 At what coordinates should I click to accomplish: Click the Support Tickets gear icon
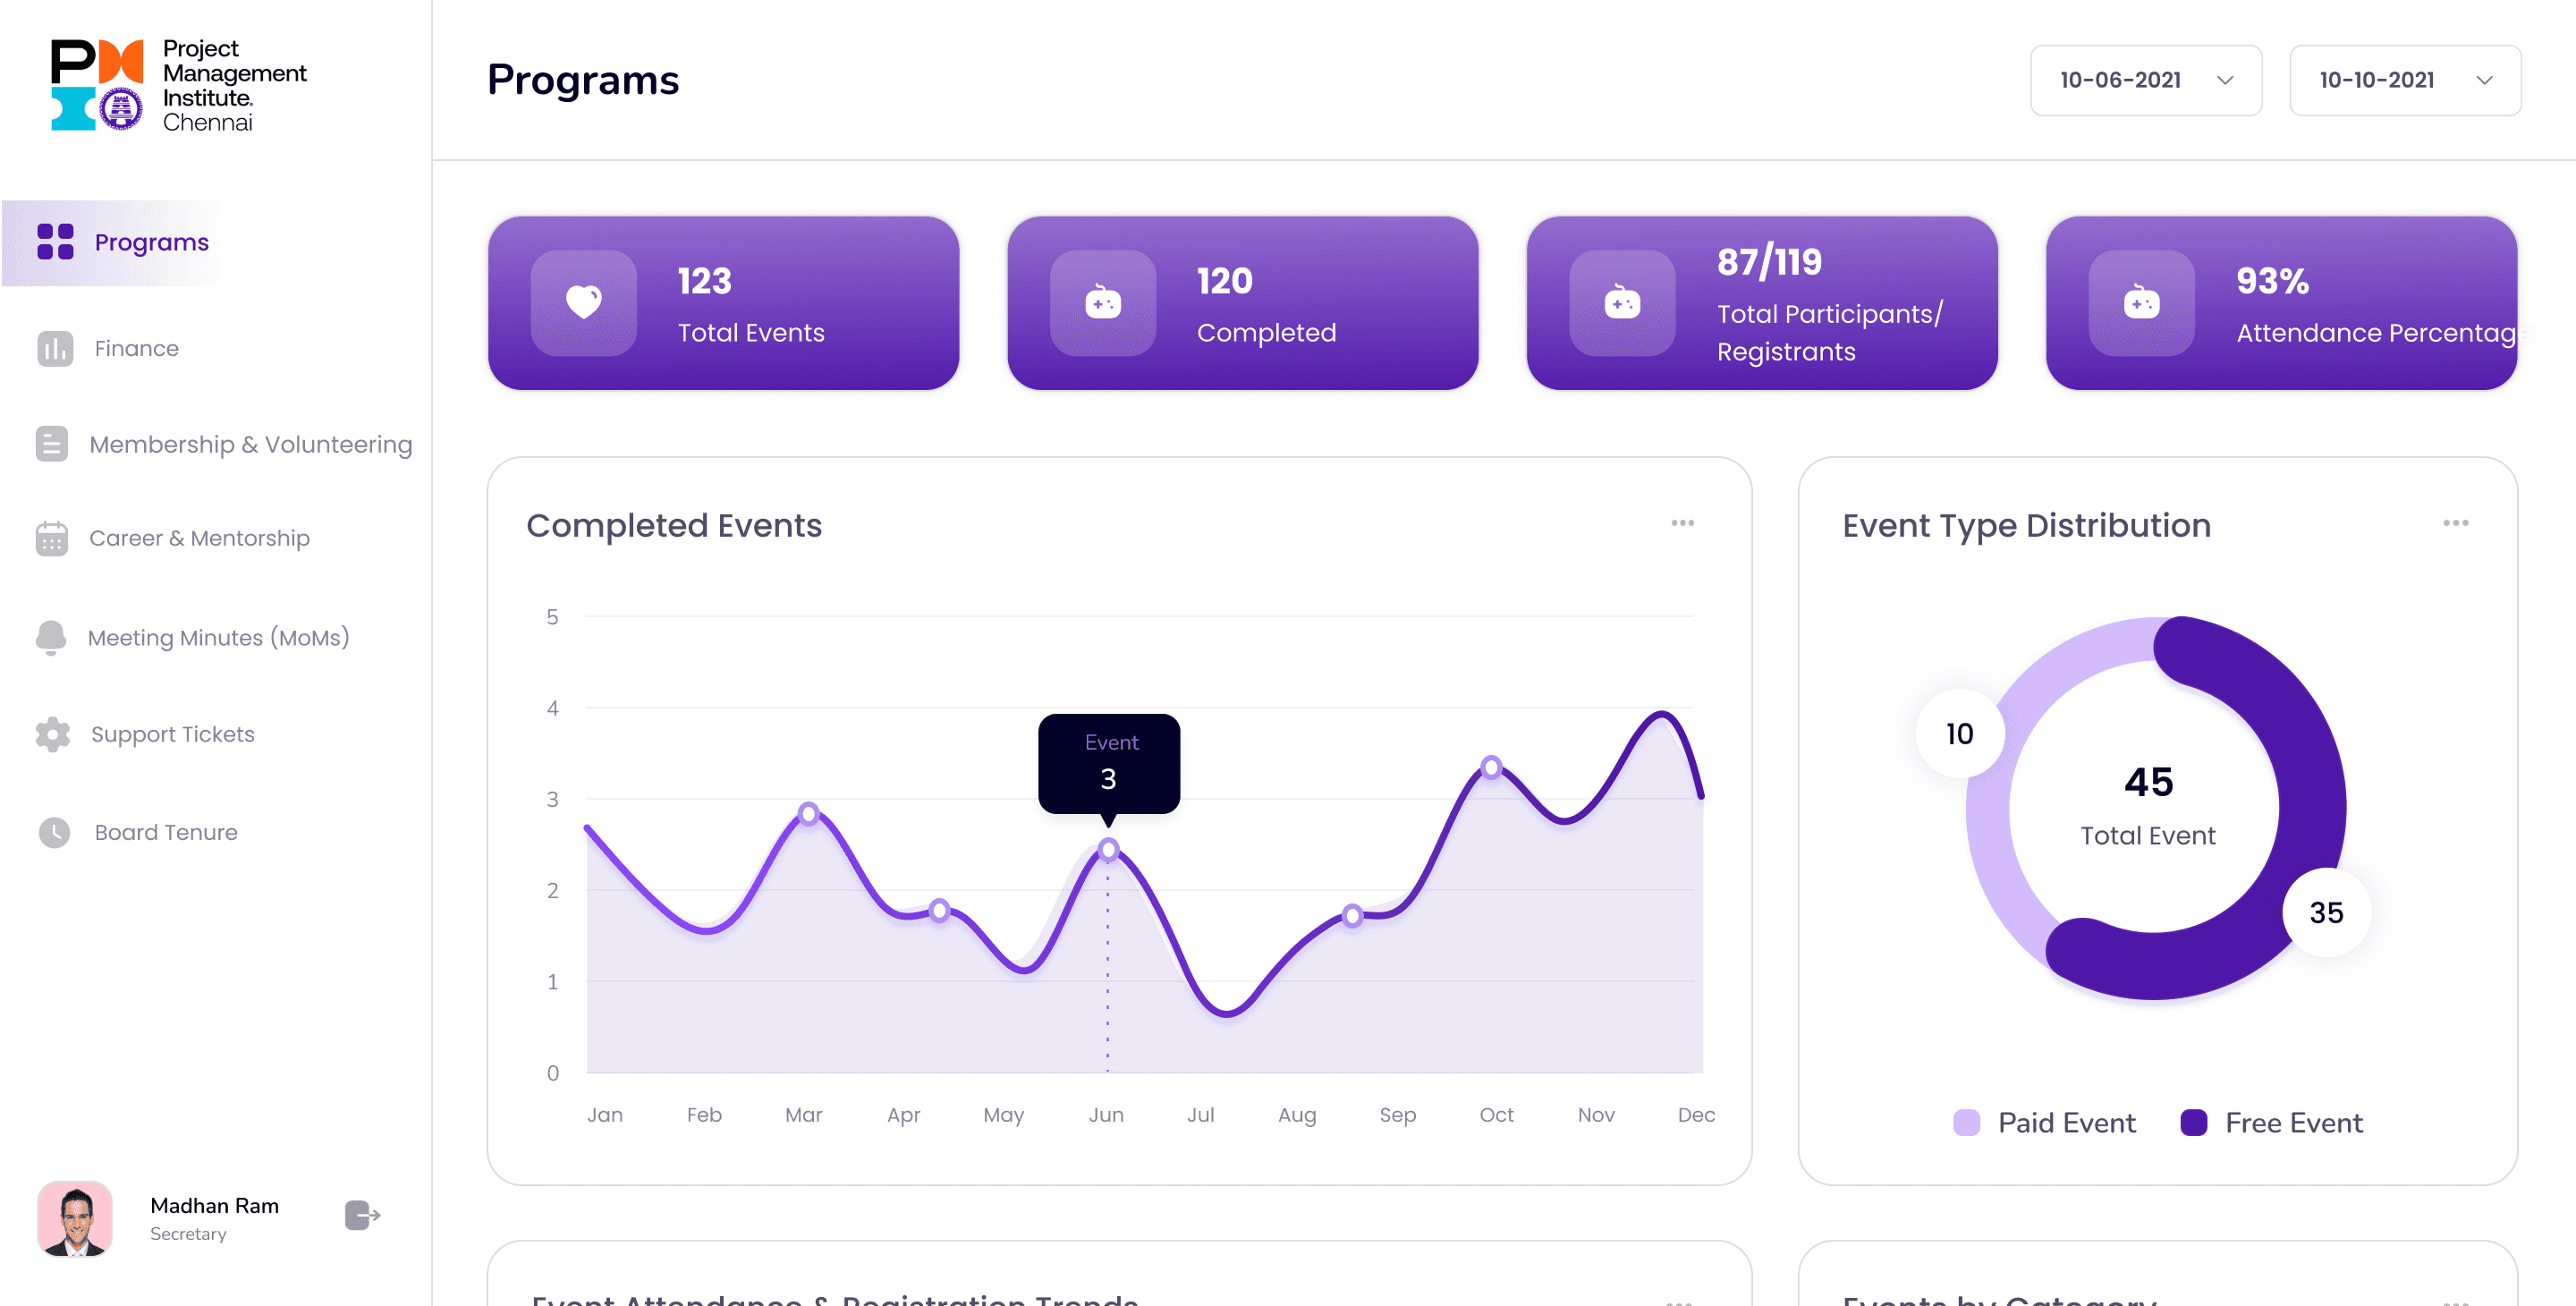[53, 734]
